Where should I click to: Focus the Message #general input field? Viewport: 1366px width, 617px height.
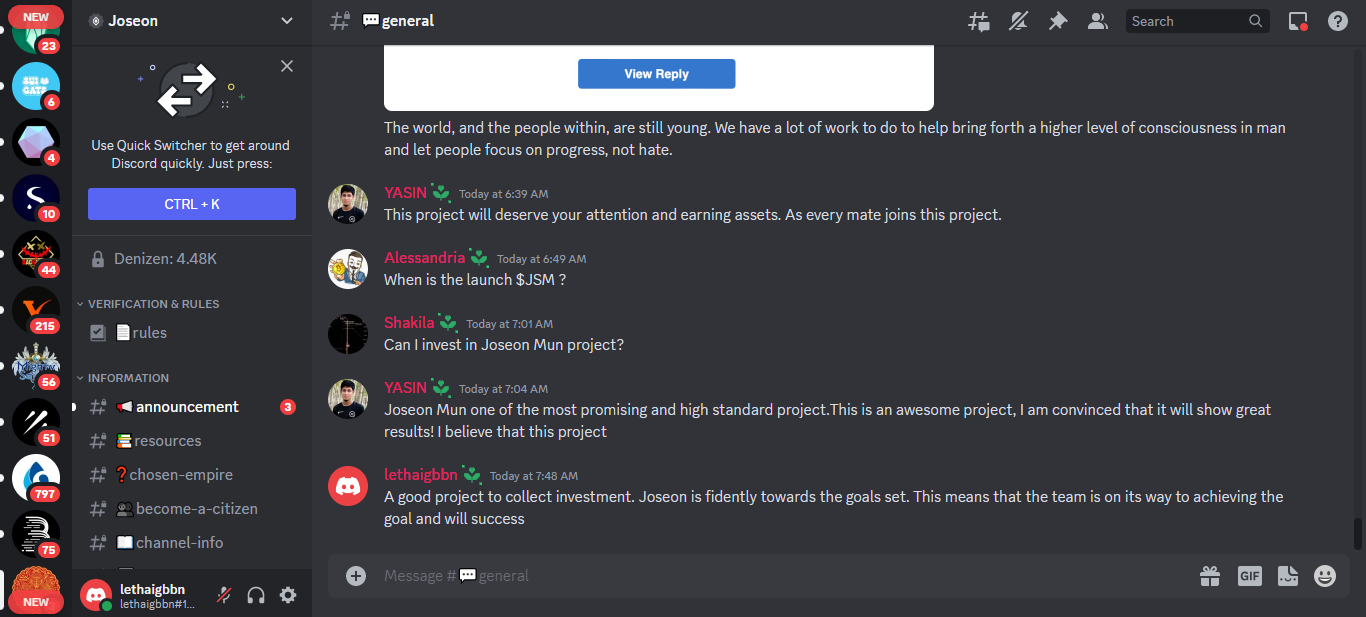coord(780,576)
